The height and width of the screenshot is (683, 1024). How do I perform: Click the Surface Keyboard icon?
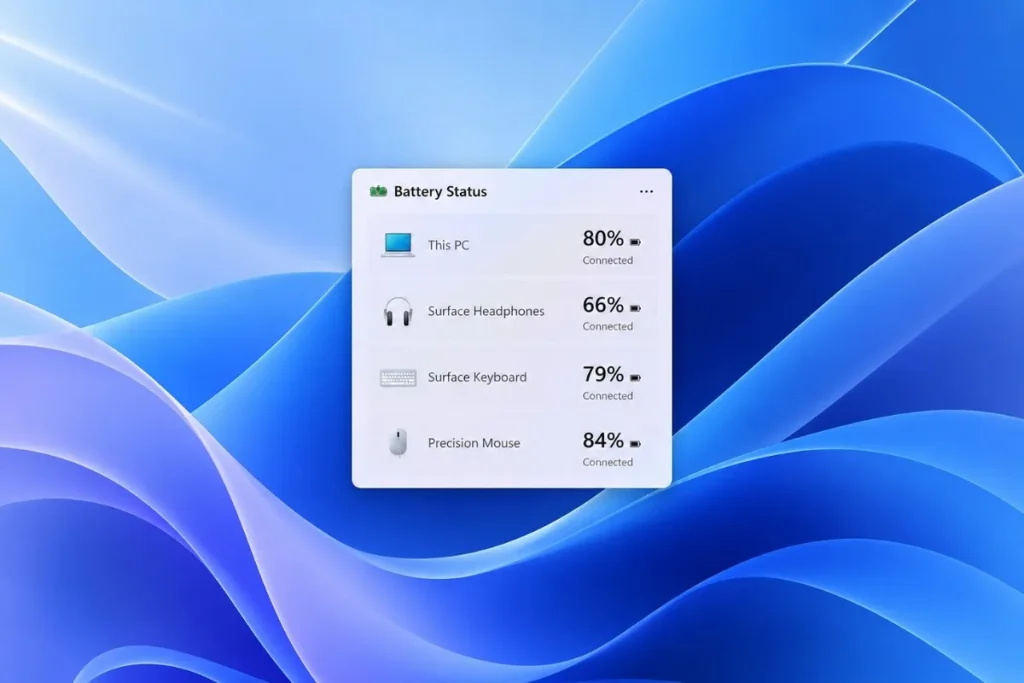pos(398,378)
